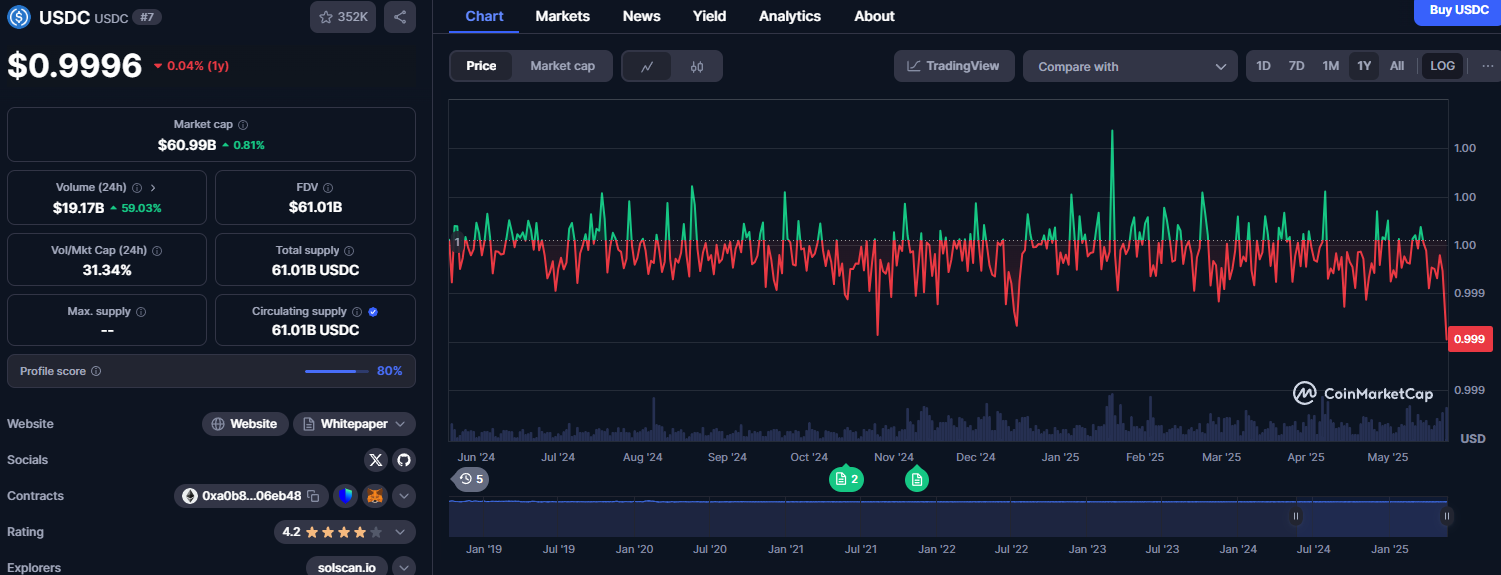Open the Website link button
The width and height of the screenshot is (1501, 575).
245,424
